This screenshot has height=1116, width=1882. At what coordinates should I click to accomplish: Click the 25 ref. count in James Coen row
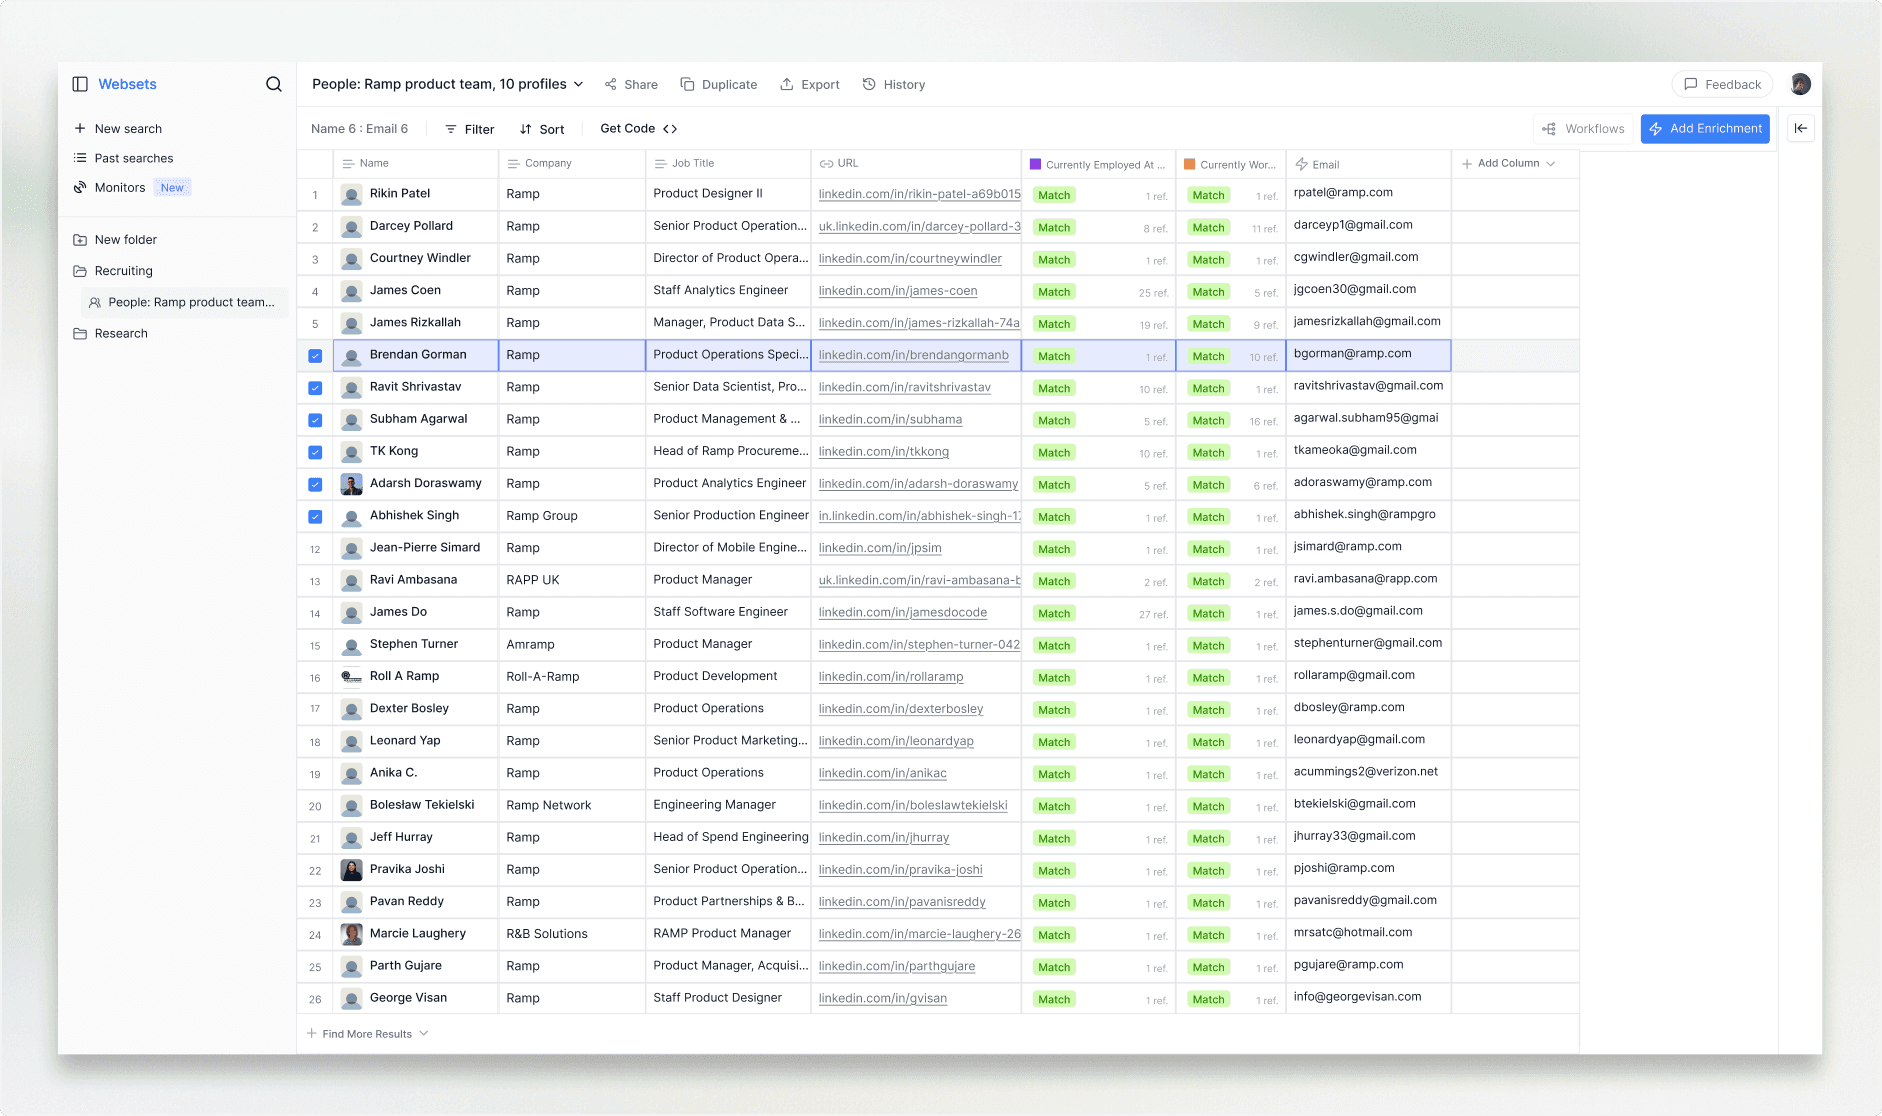tap(1153, 293)
